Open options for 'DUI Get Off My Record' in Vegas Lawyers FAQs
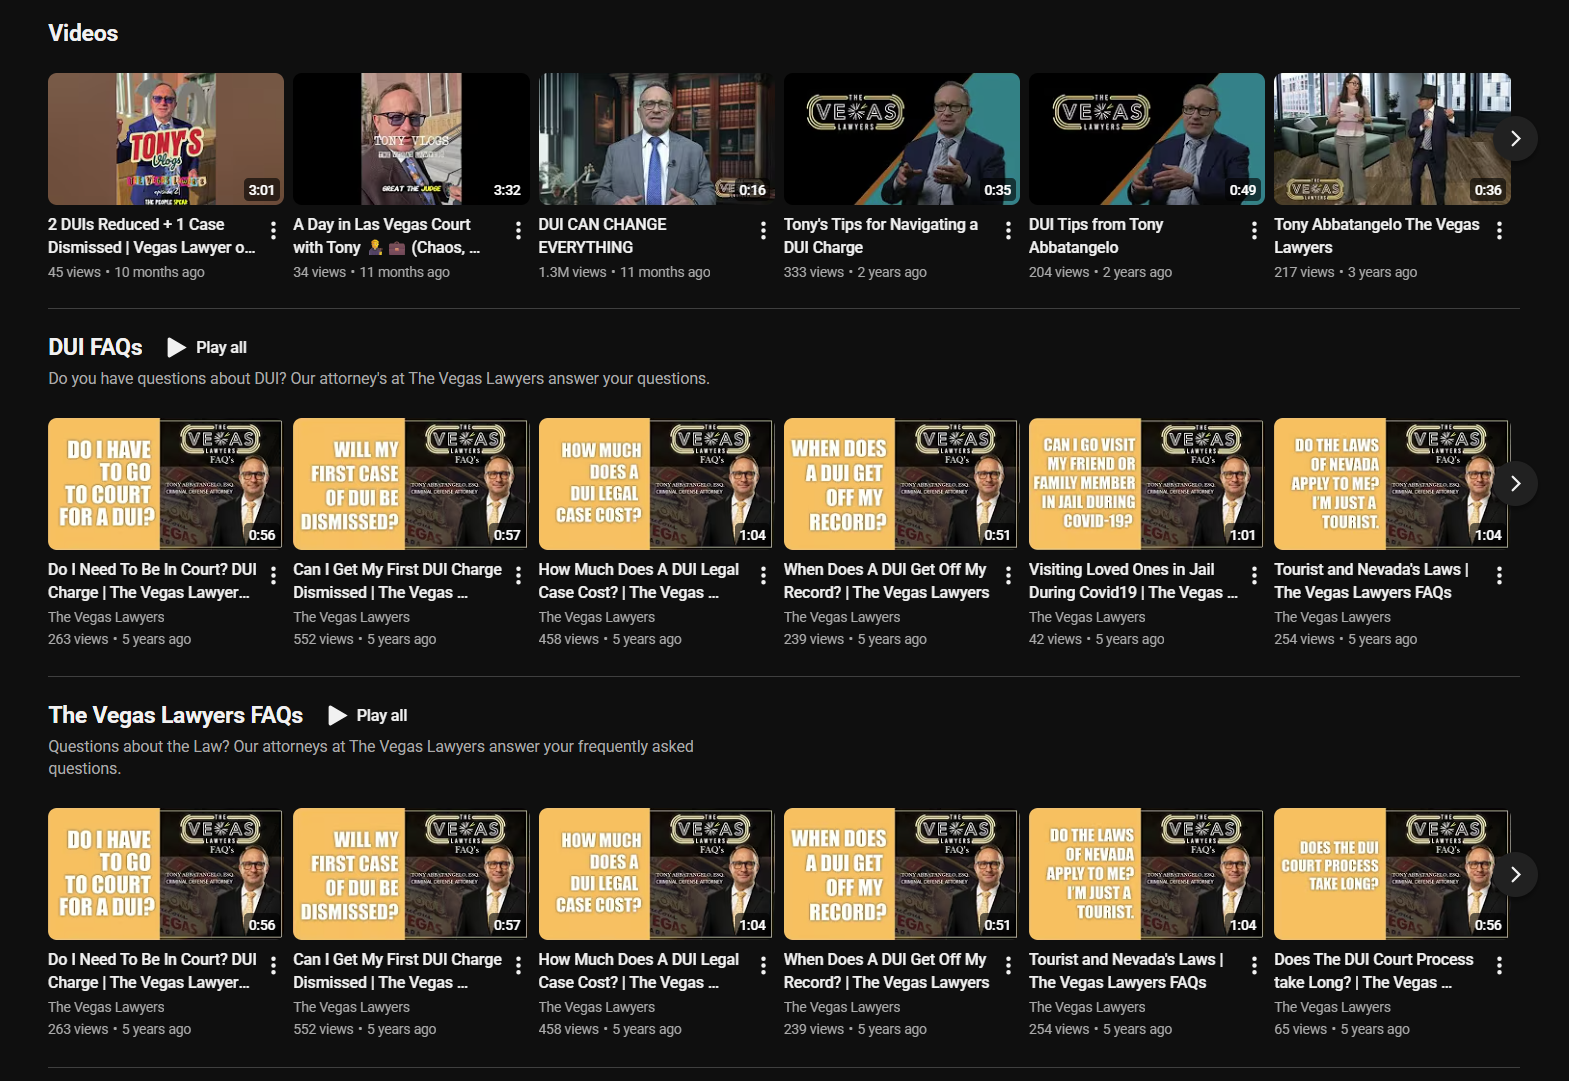The width and height of the screenshot is (1569, 1081). tap(1008, 966)
